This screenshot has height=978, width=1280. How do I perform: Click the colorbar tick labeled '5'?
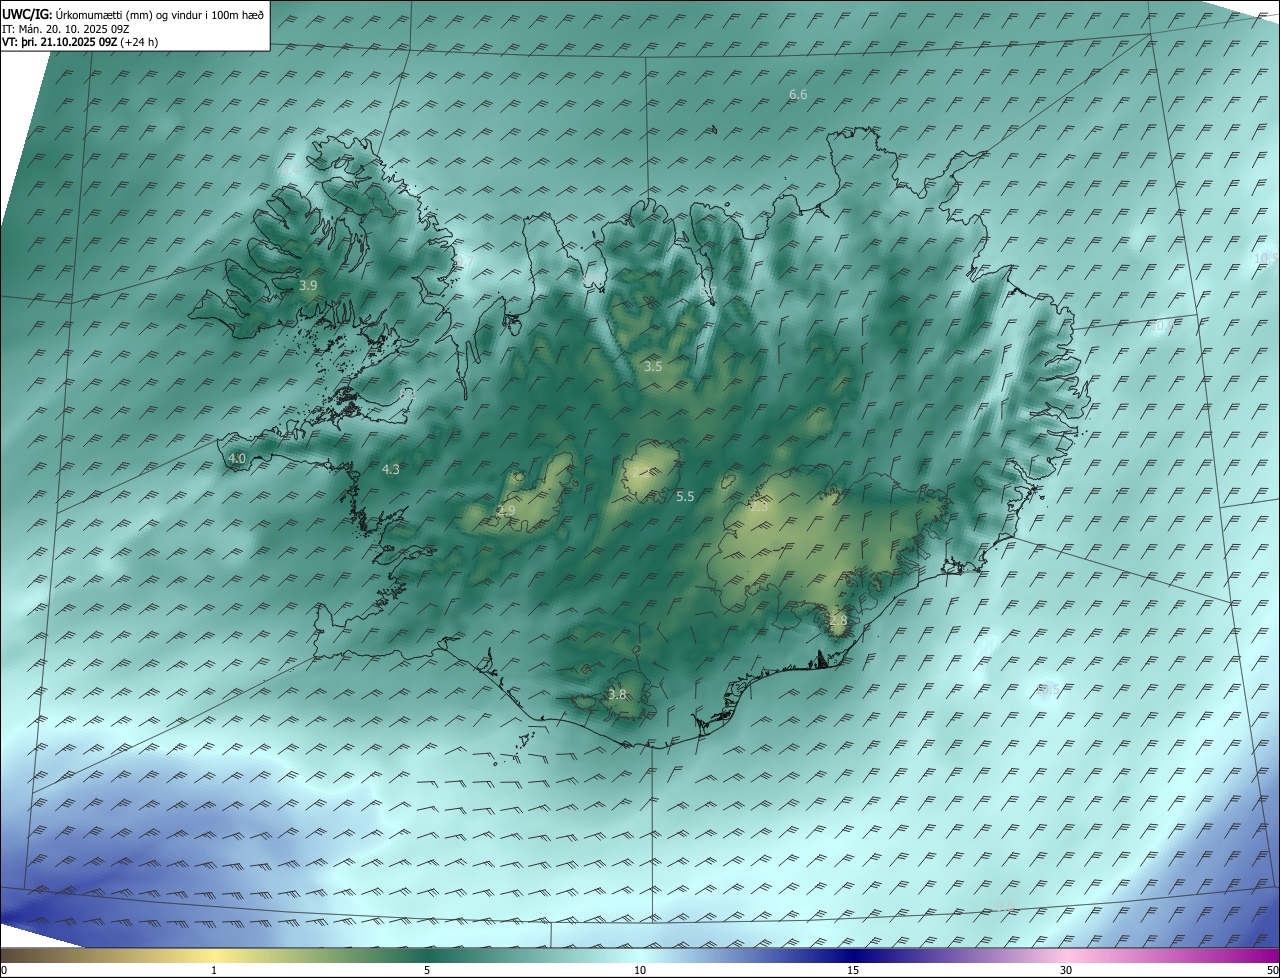tap(427, 970)
